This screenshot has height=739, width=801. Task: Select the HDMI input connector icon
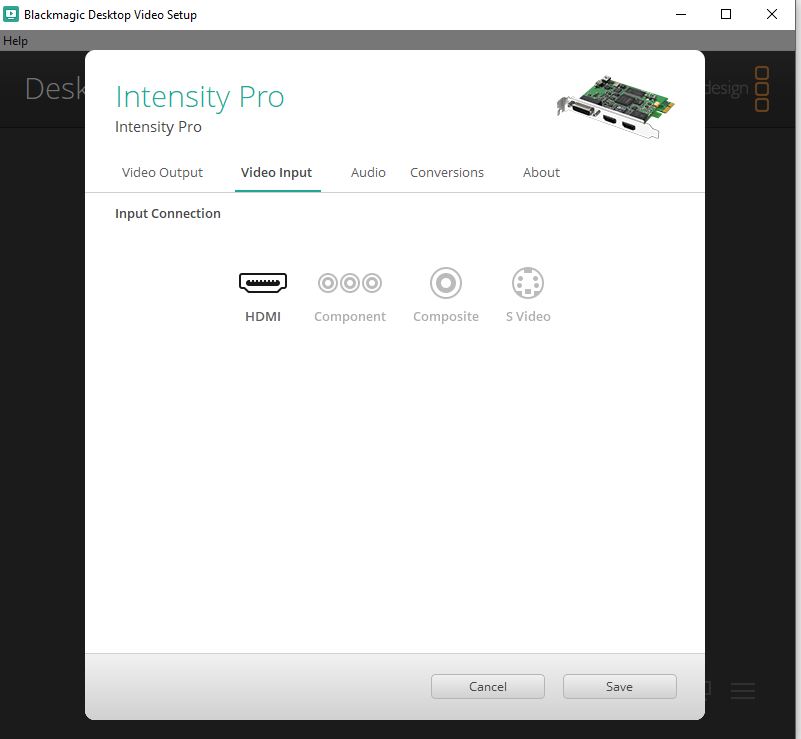point(263,282)
